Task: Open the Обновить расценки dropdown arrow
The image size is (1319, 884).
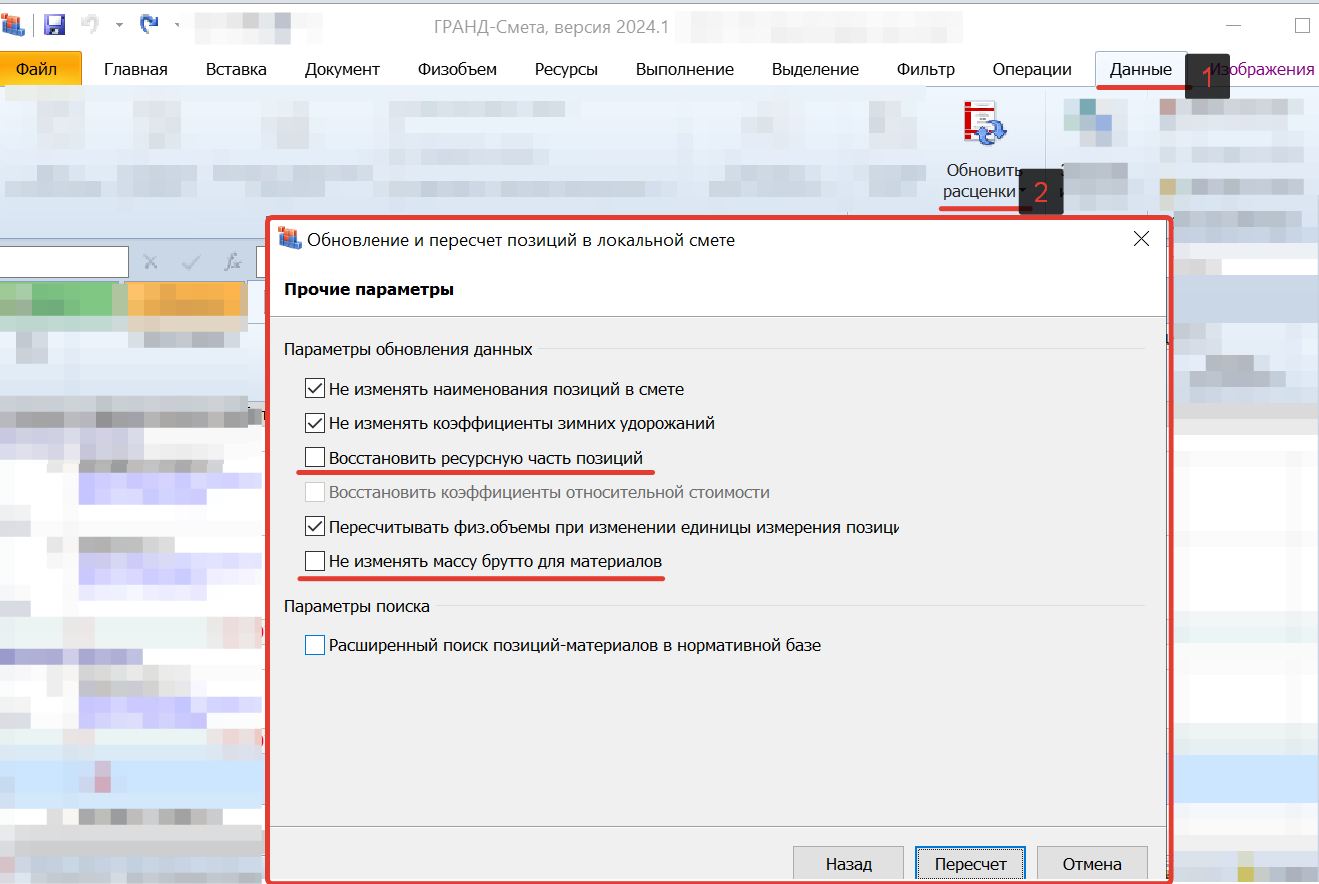Action: [1023, 191]
